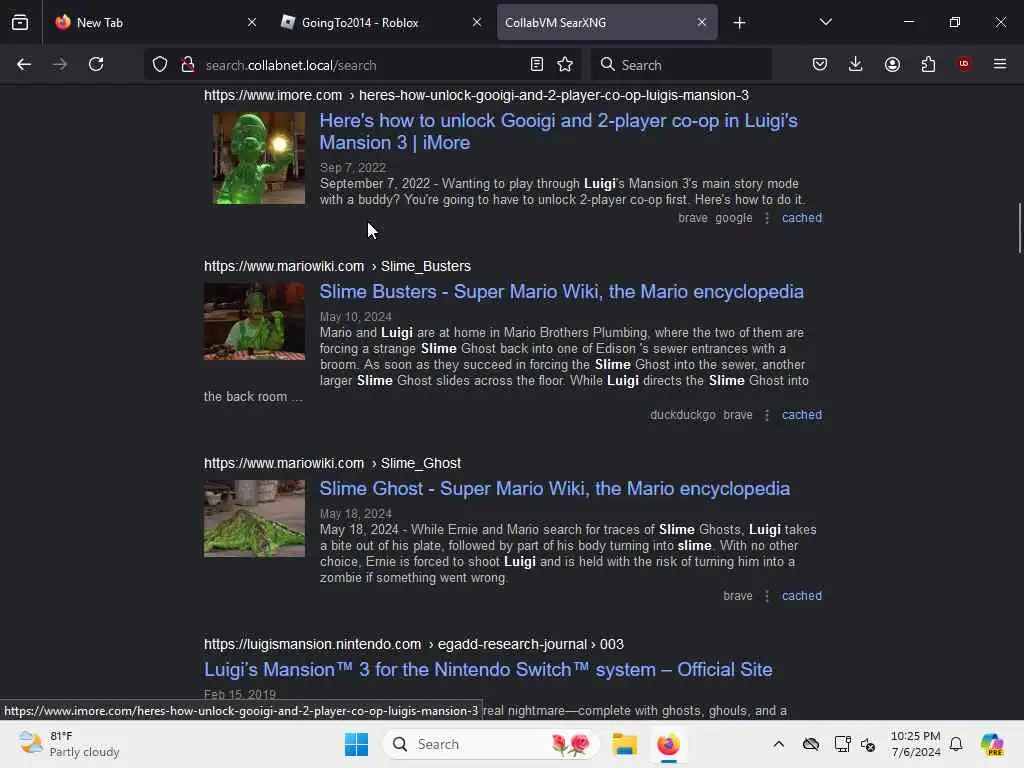Open Gooigi 2-player co-op iMore link
Viewport: 1024px width, 768px height.
tap(558, 131)
